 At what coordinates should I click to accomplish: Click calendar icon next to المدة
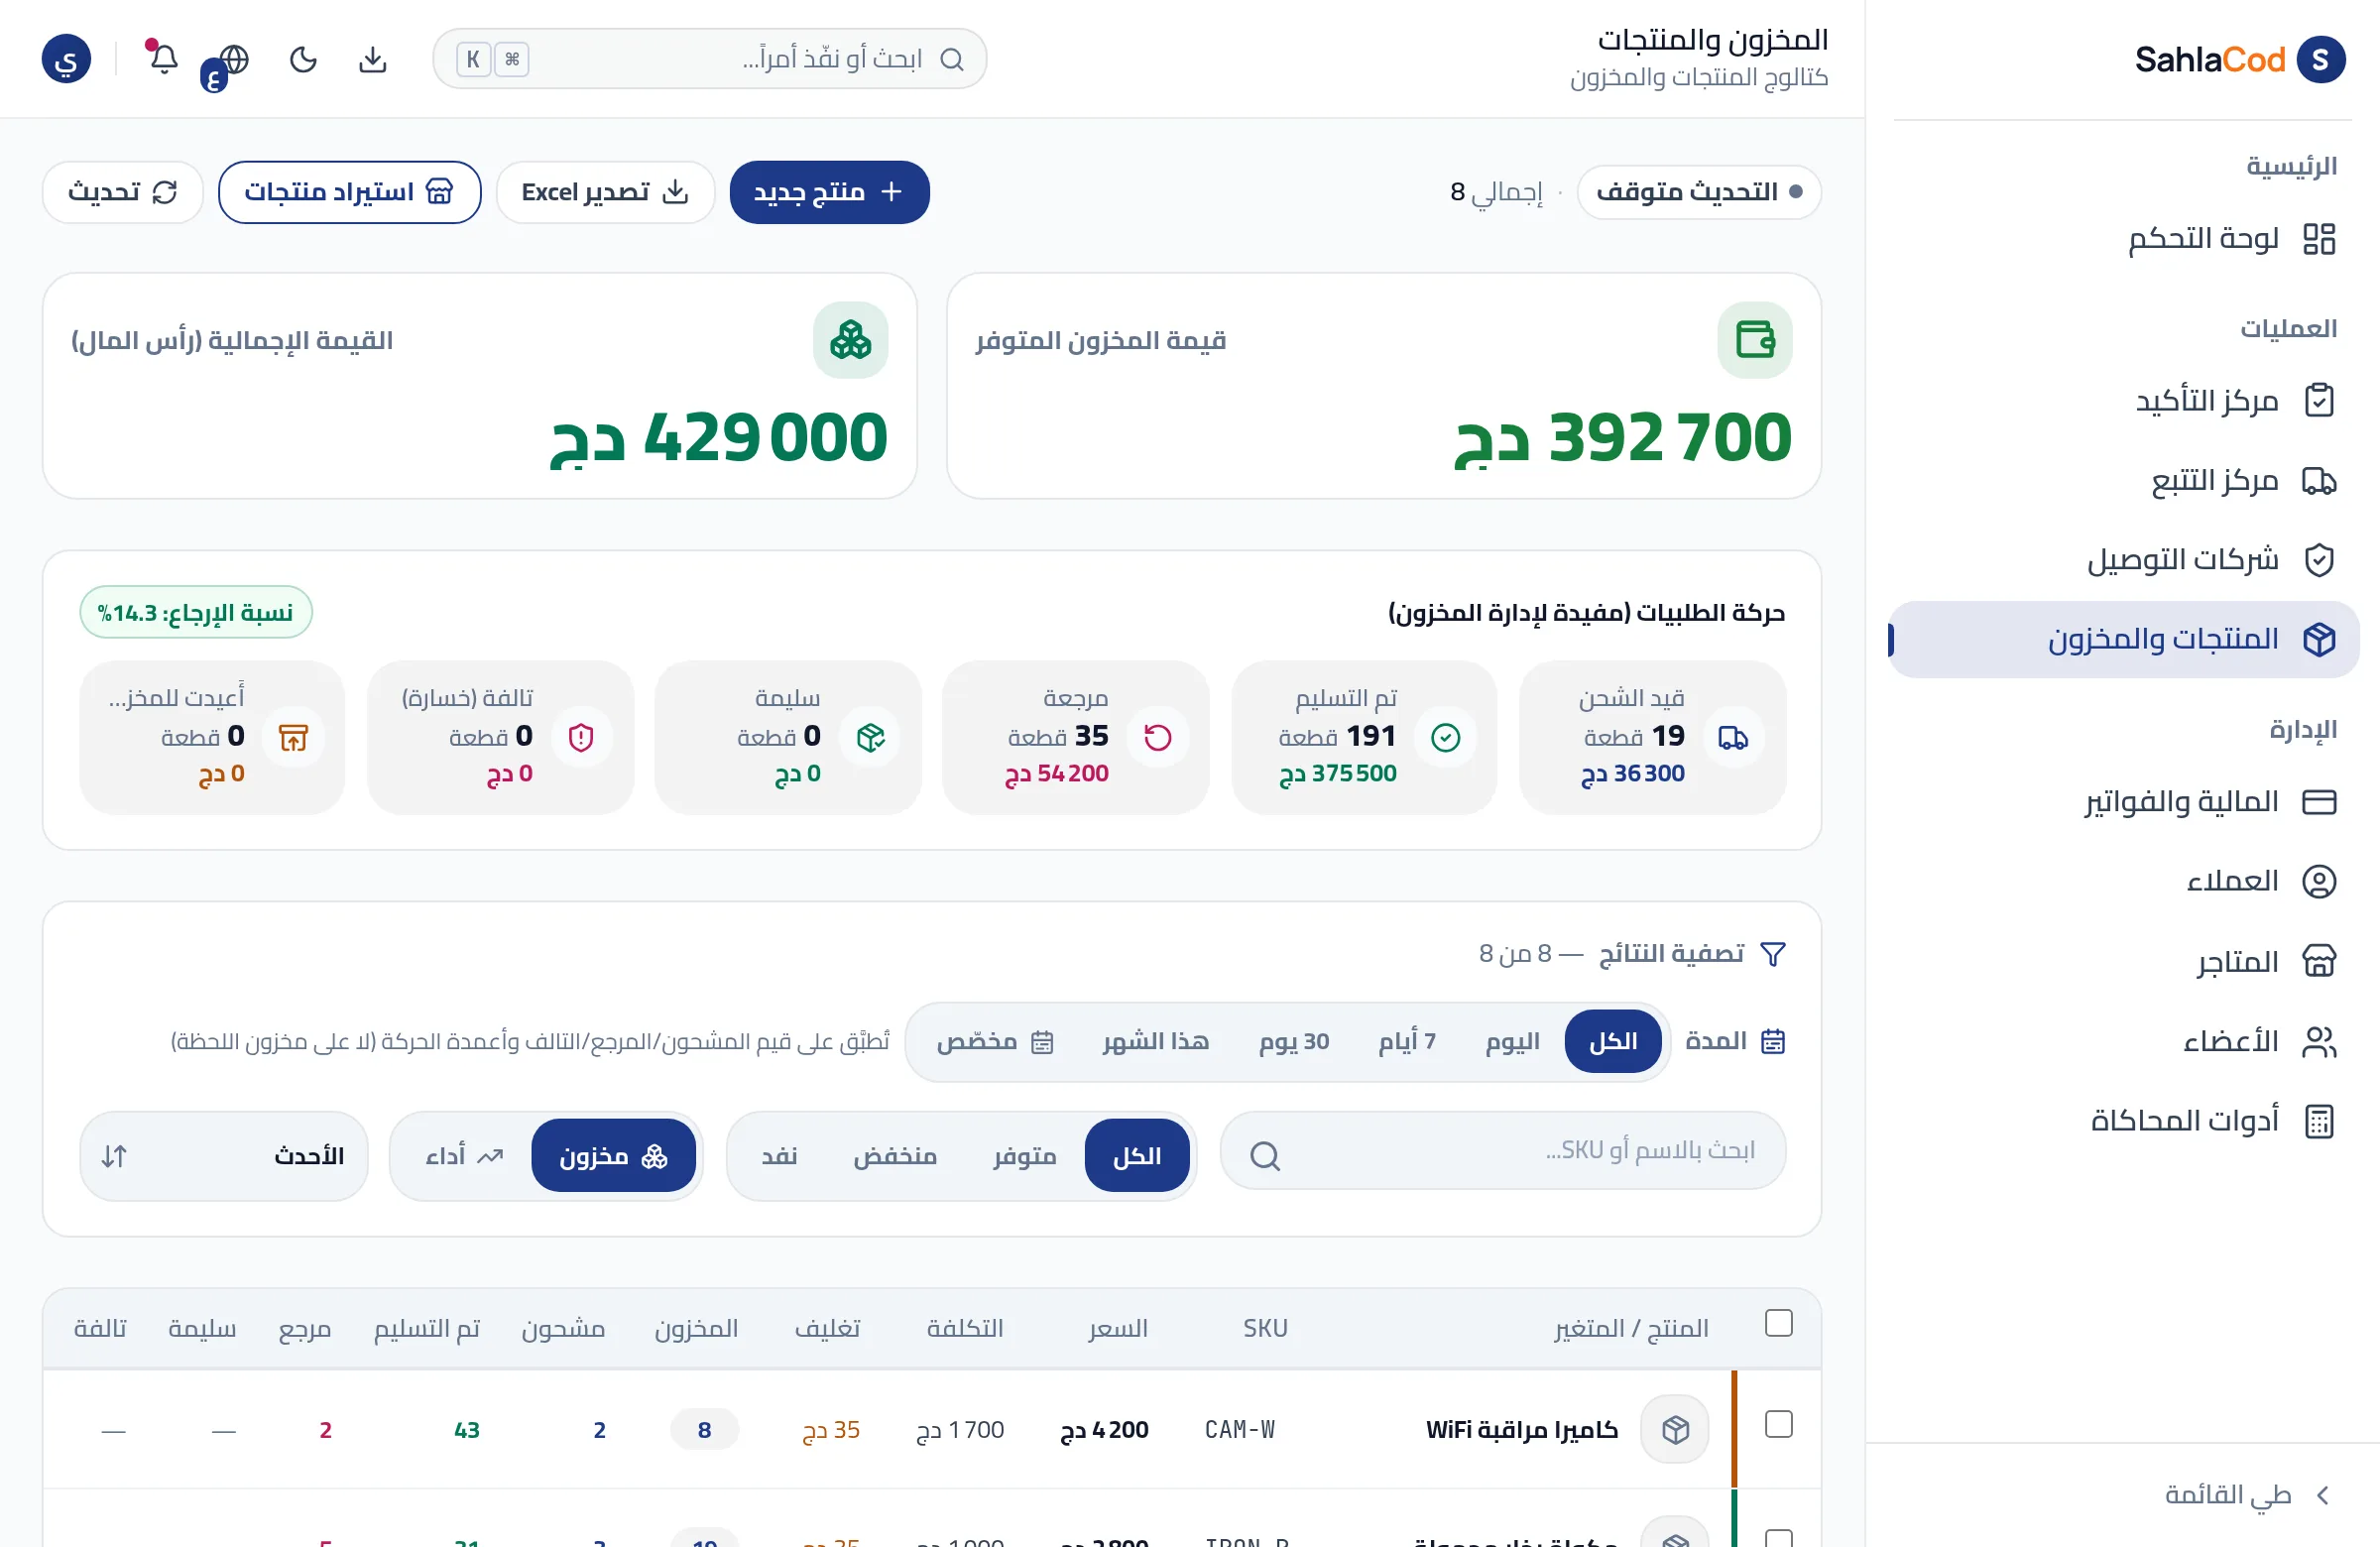[x=1772, y=1041]
